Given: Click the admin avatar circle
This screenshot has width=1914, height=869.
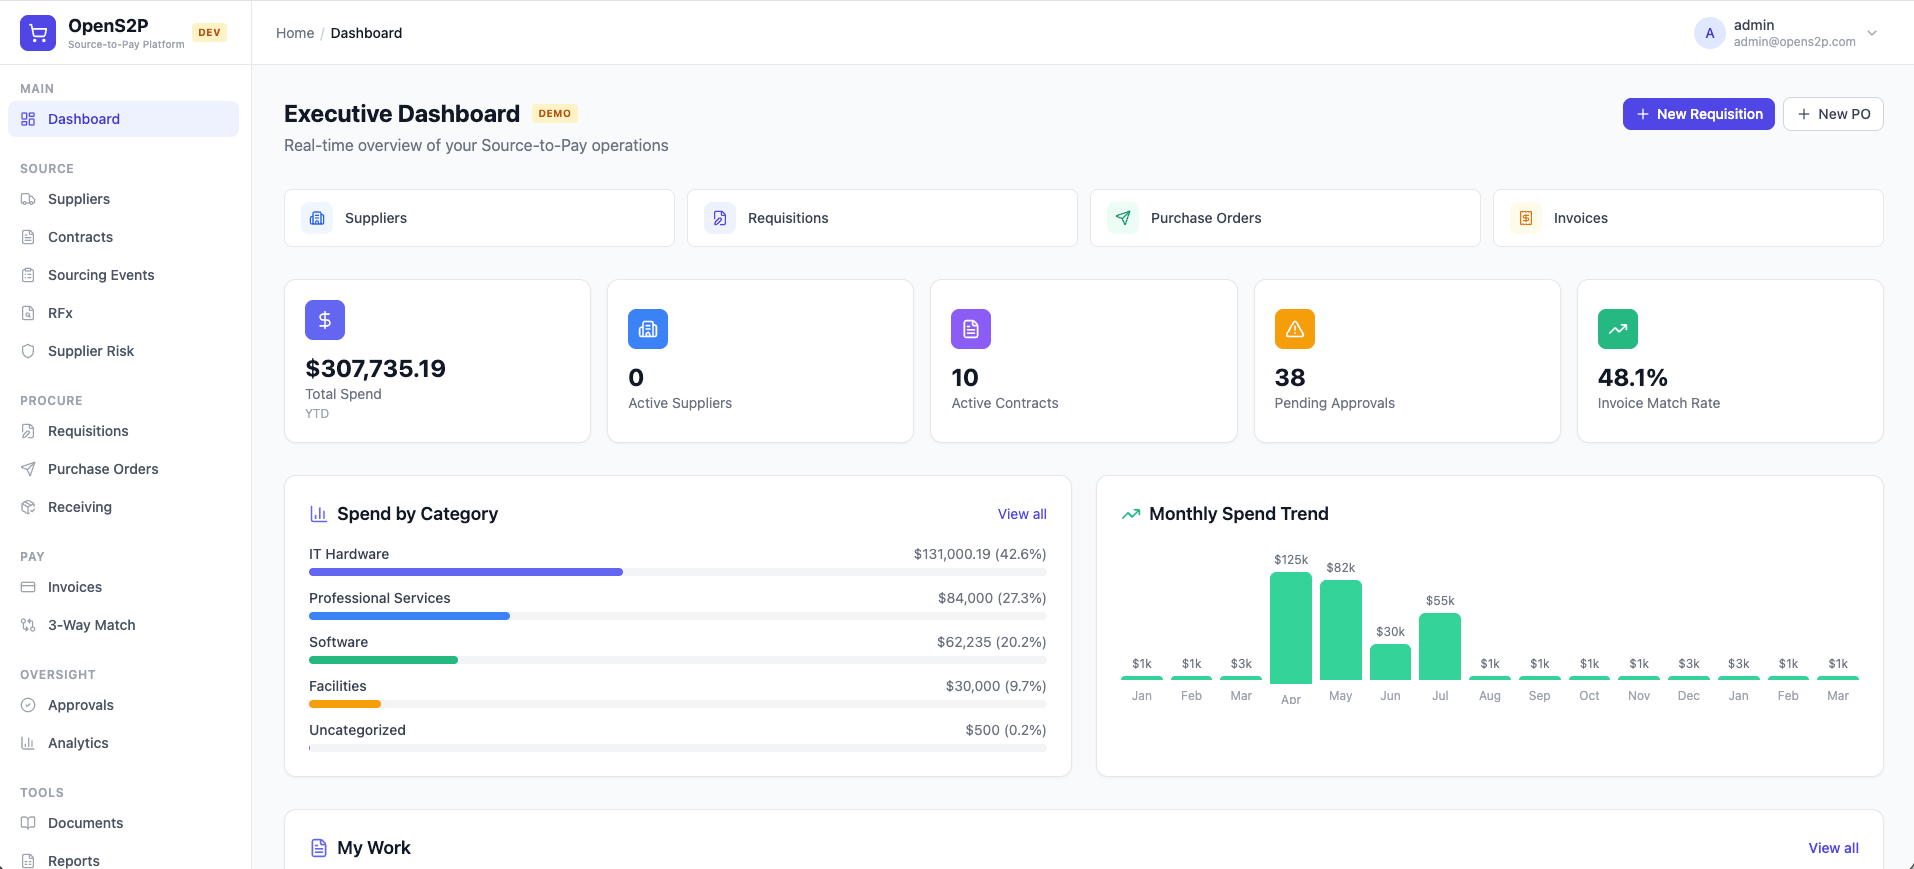Looking at the screenshot, I should [1710, 33].
